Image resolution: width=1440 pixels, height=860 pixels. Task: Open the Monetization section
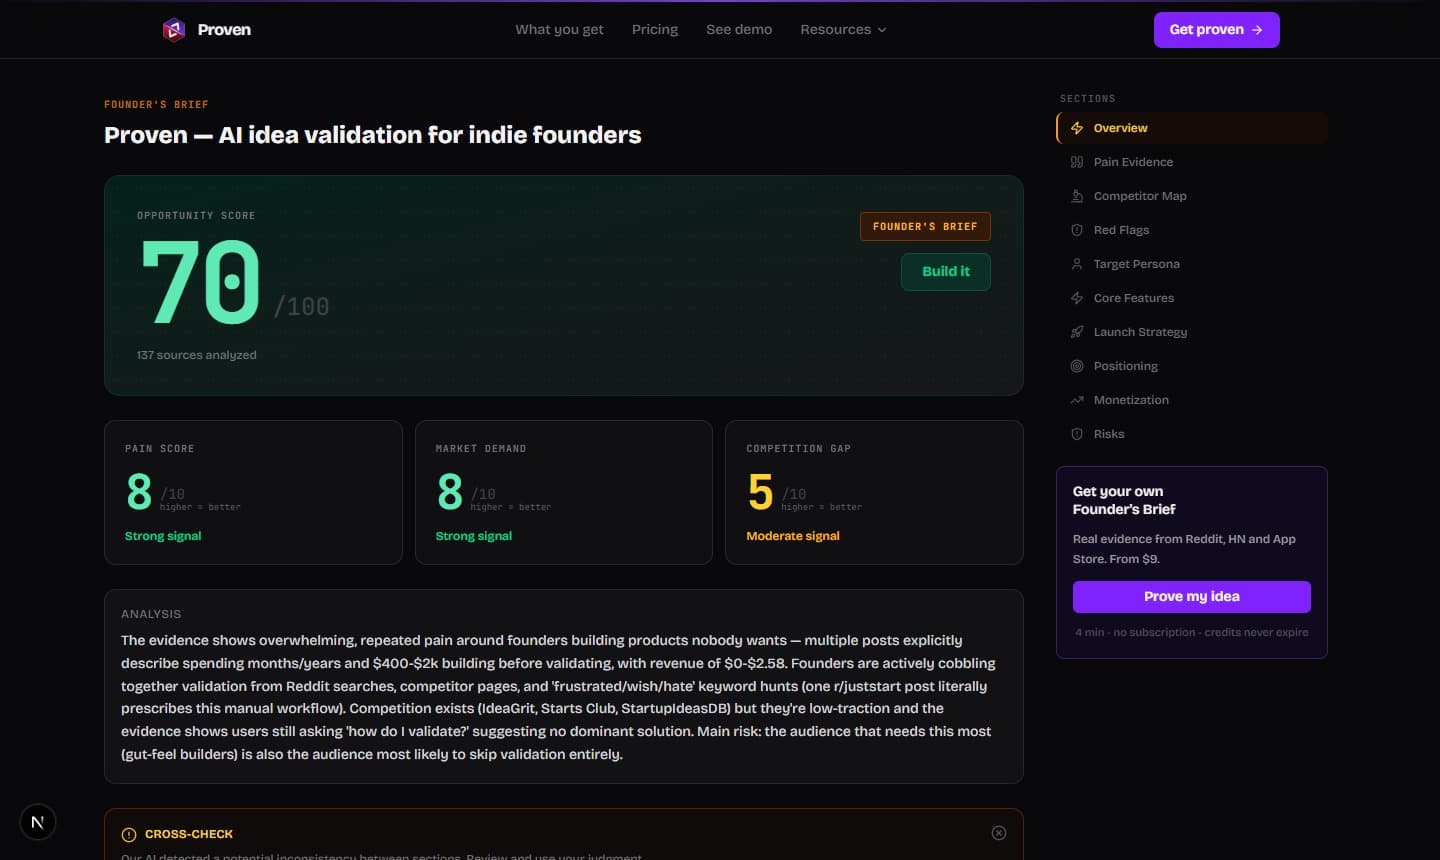click(1192, 400)
